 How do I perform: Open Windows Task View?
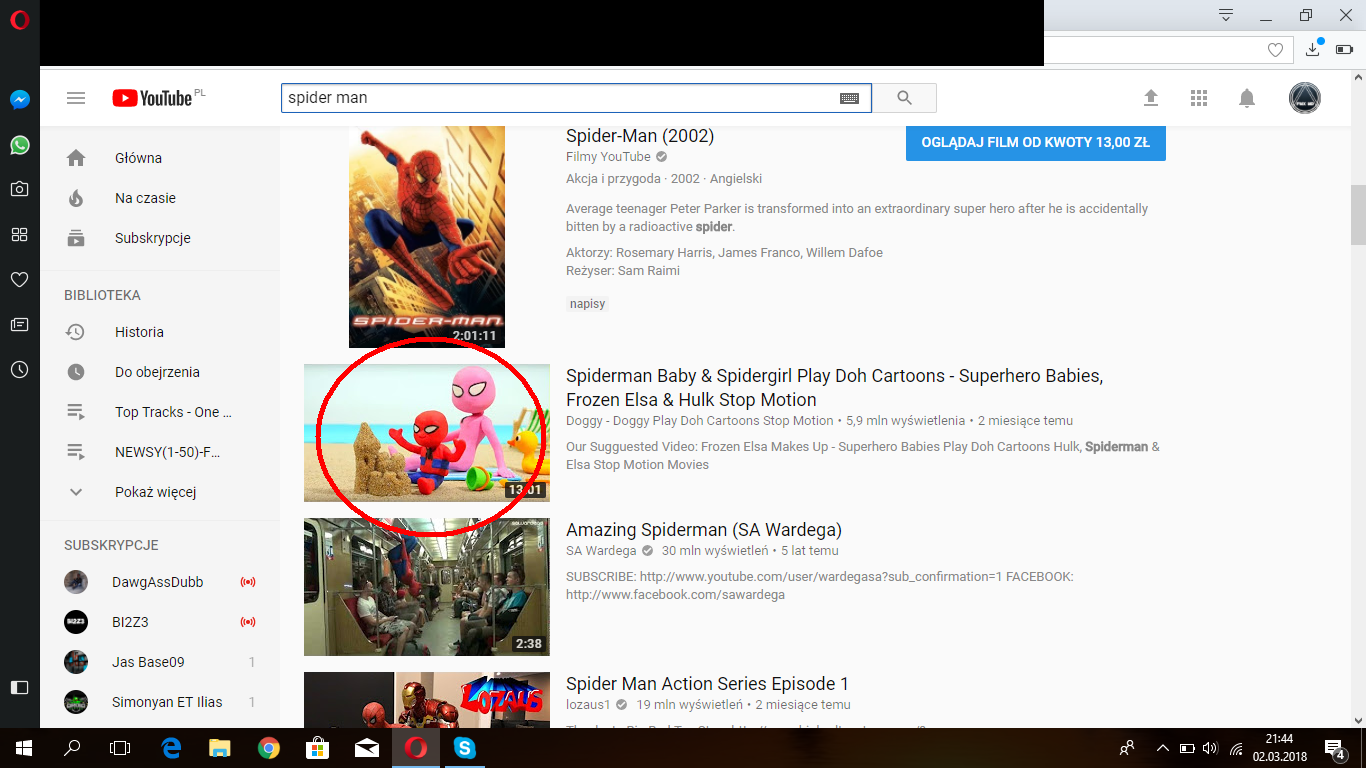click(x=120, y=748)
